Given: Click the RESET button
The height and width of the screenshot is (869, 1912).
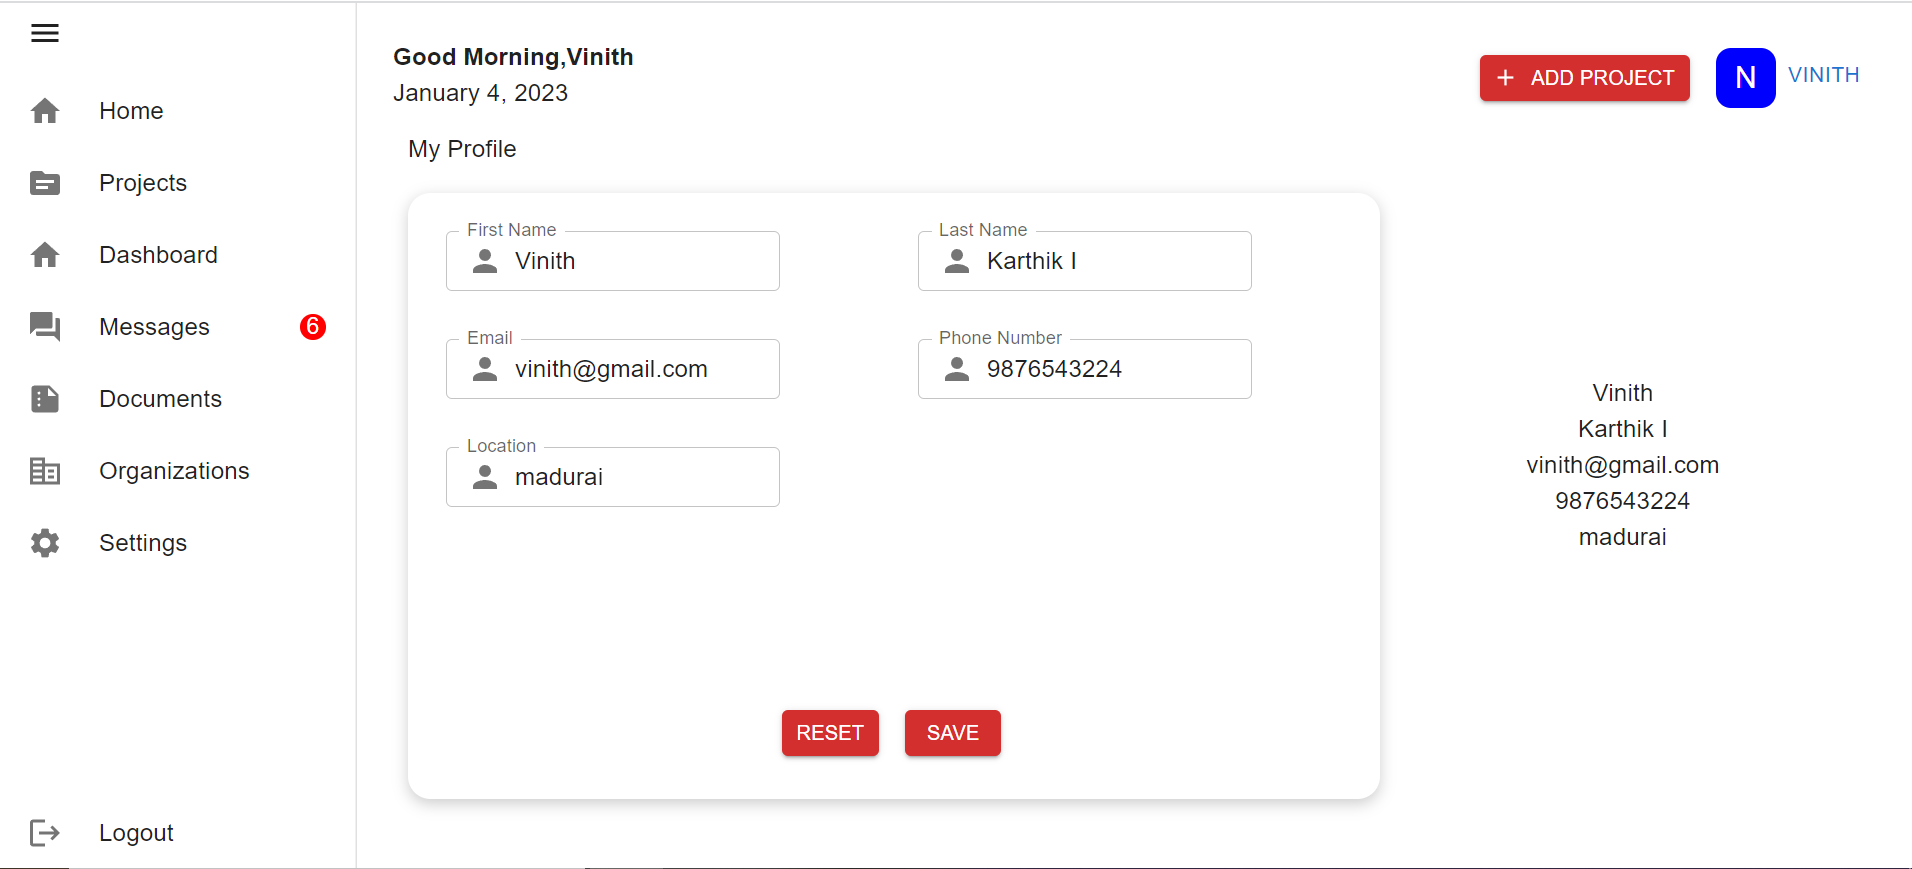Looking at the screenshot, I should click(x=830, y=733).
